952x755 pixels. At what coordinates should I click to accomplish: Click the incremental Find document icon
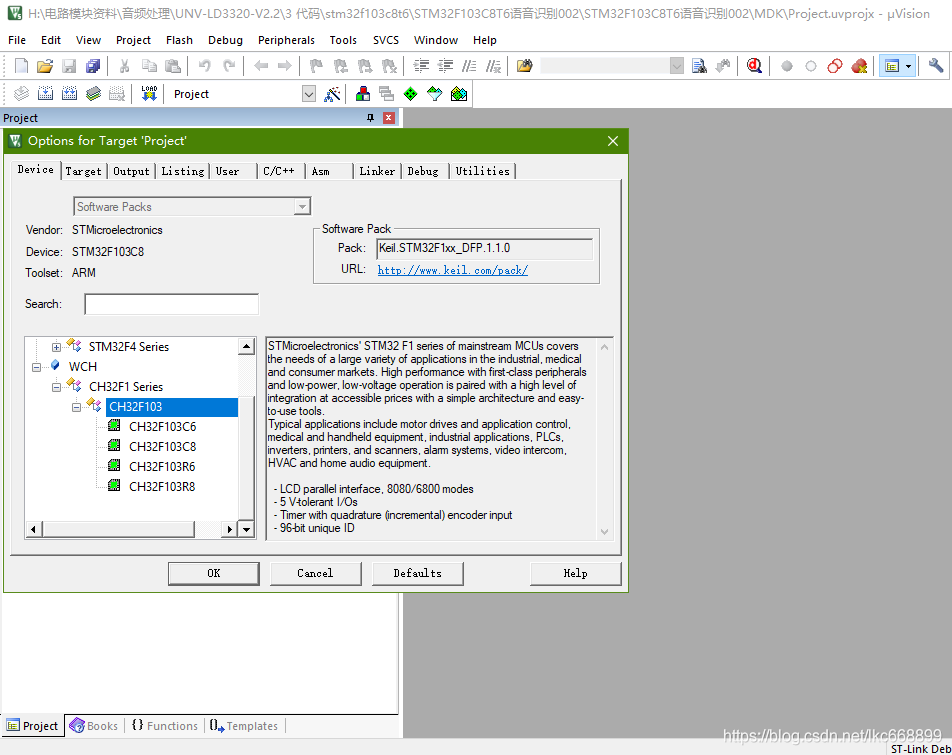(x=699, y=66)
